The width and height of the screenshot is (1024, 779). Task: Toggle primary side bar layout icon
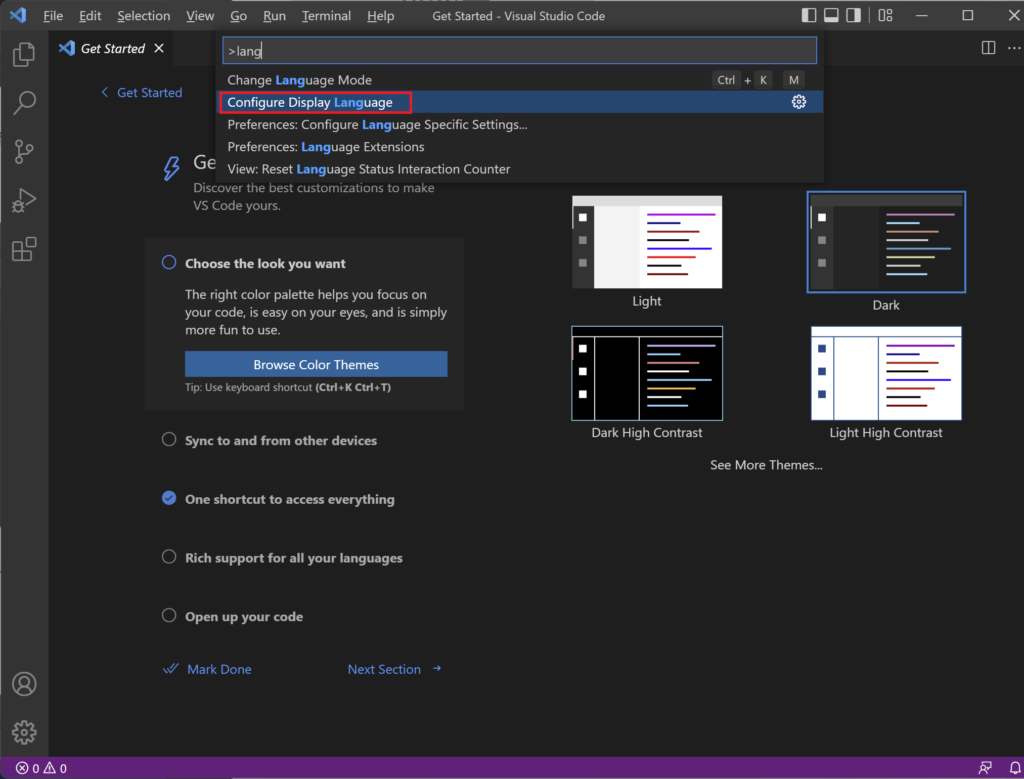pos(808,15)
